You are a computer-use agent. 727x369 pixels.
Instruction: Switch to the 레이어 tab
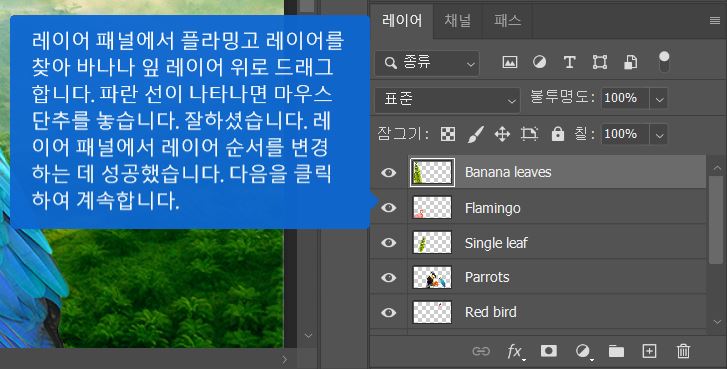[x=402, y=21]
